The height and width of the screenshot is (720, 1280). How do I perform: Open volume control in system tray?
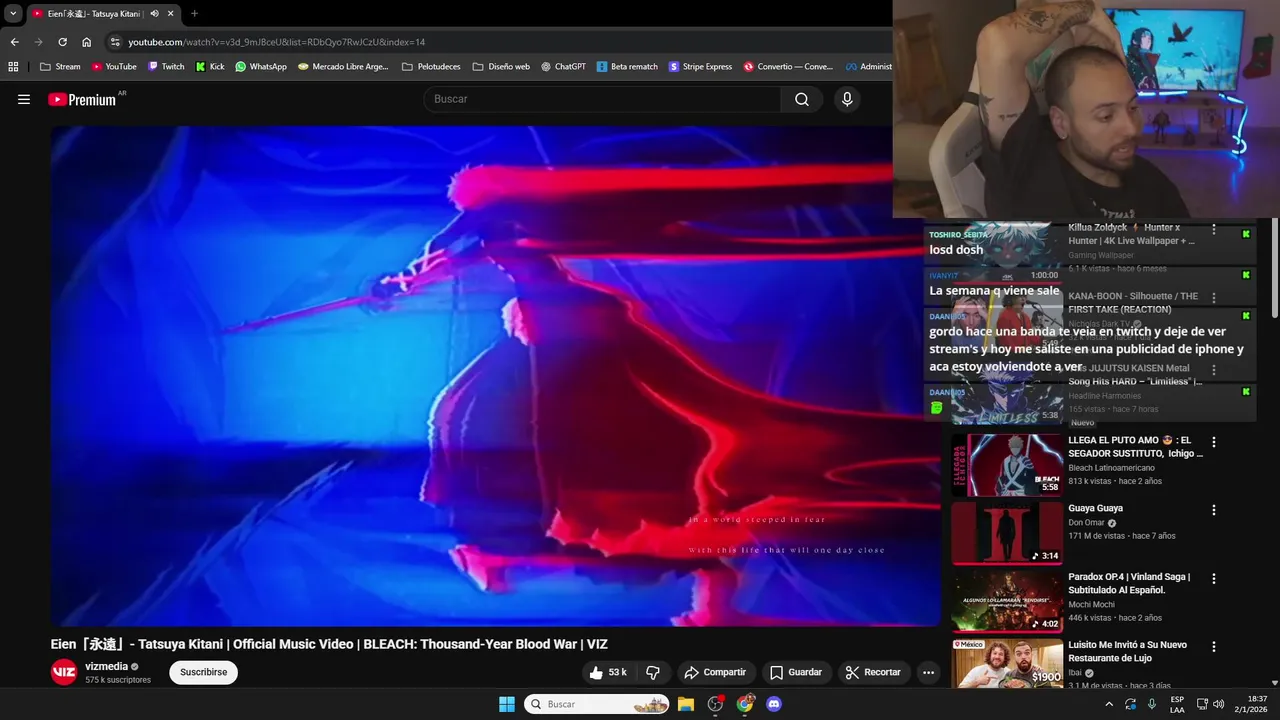pos(1218,704)
